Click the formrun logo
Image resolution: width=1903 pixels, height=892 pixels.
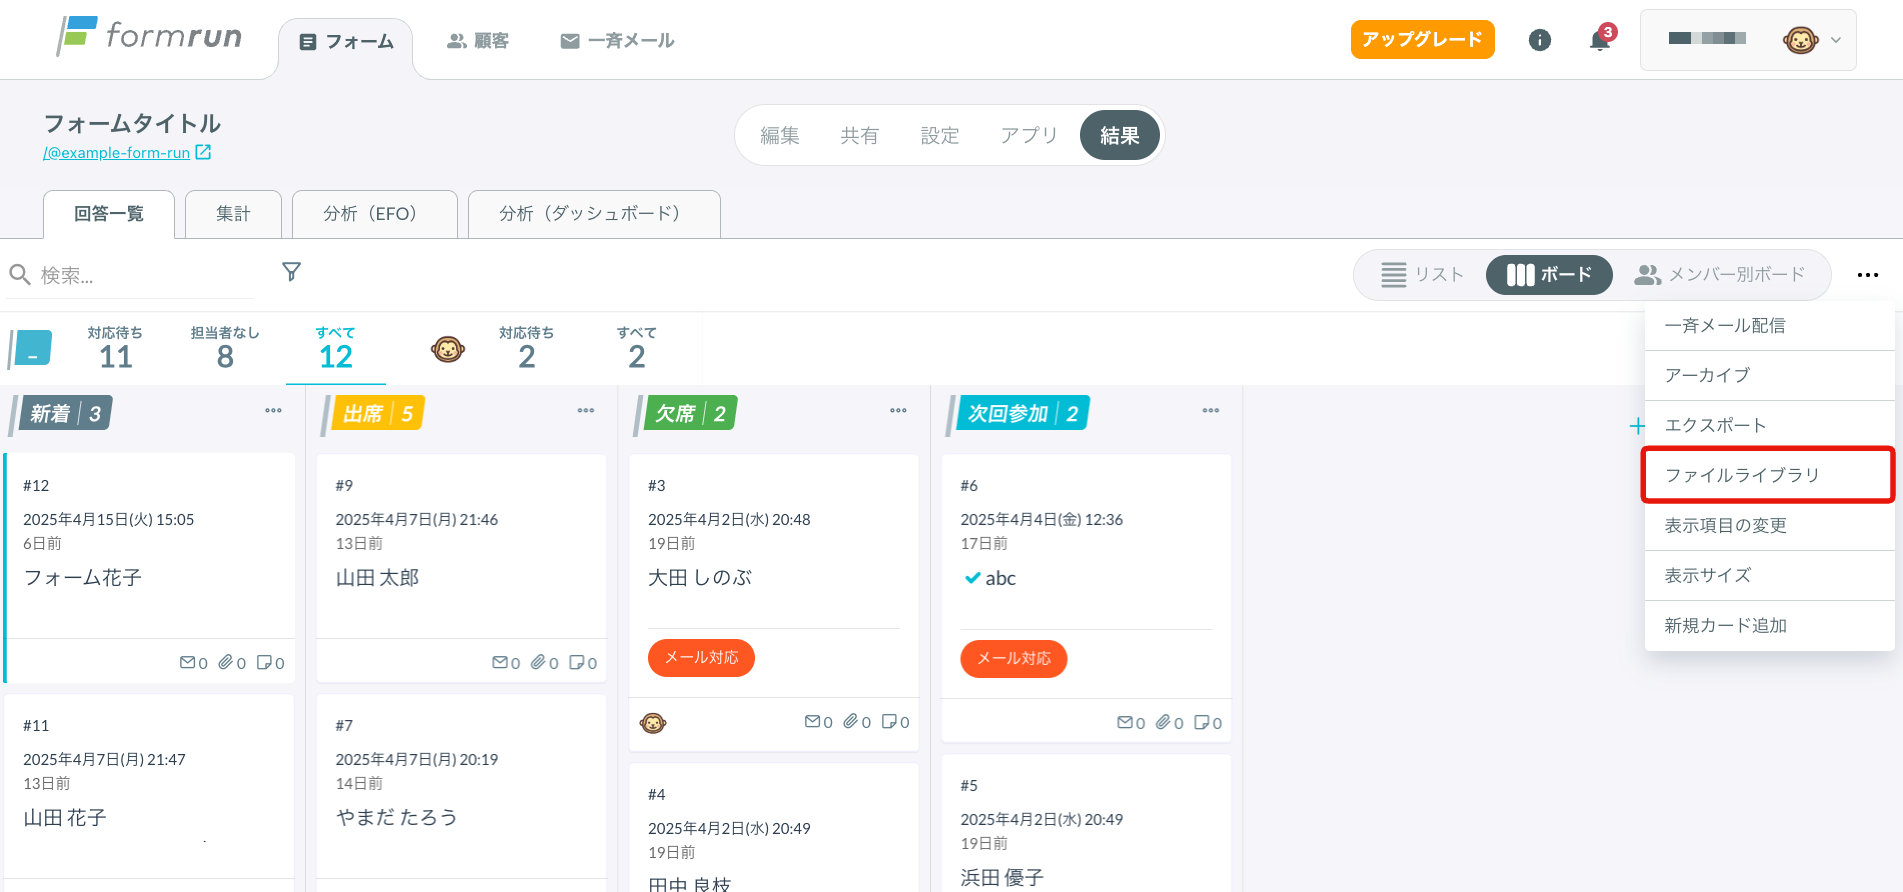tap(150, 37)
